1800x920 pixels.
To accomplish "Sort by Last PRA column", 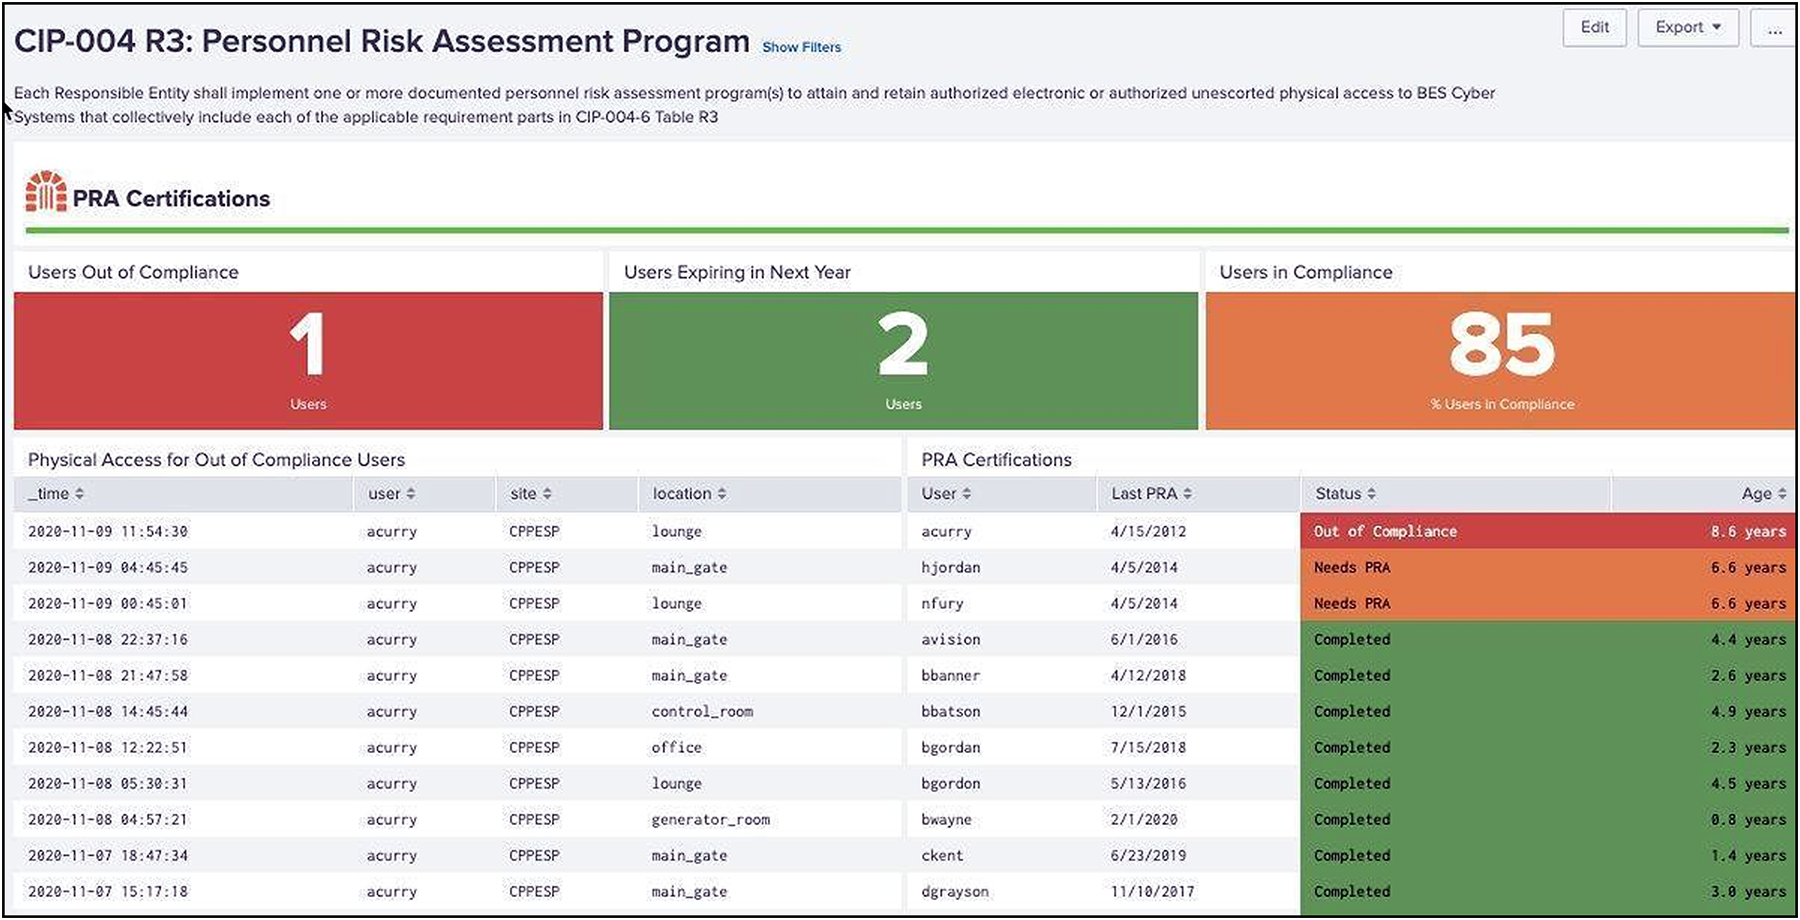I will tap(1152, 494).
